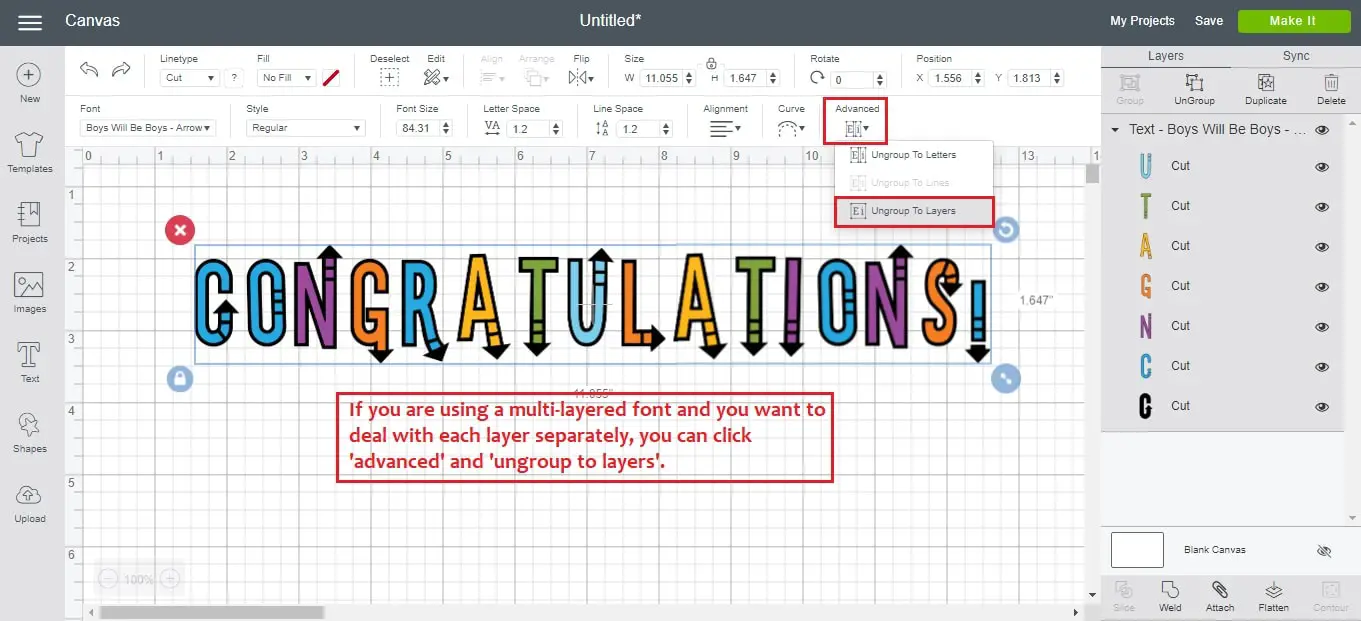Click the Attach icon
The height and width of the screenshot is (621, 1361).
(x=1220, y=594)
